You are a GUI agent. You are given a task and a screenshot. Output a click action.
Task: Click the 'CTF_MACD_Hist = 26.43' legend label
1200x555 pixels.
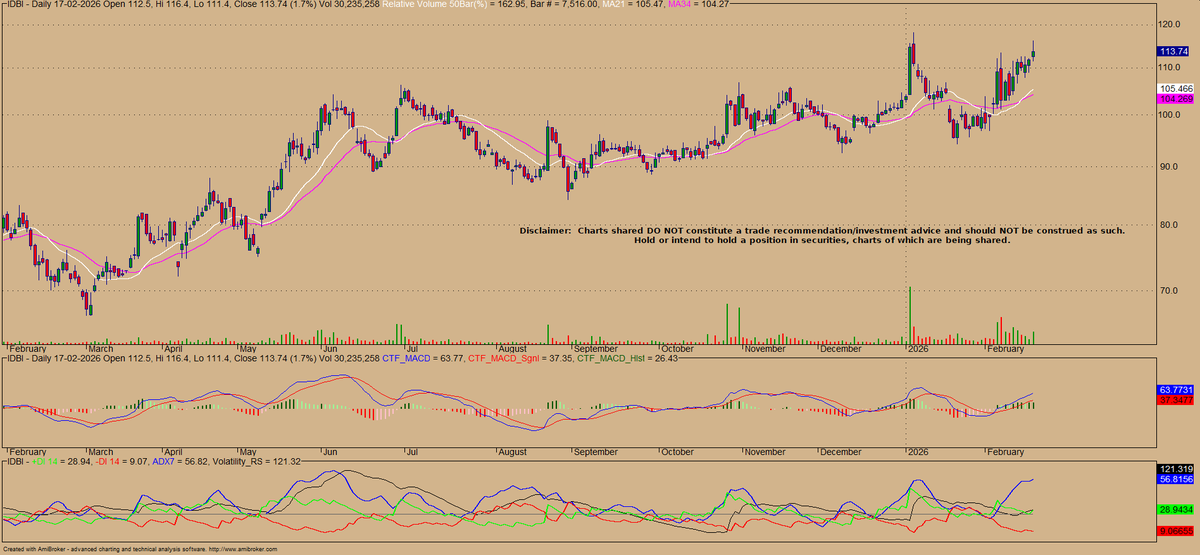(x=626, y=358)
